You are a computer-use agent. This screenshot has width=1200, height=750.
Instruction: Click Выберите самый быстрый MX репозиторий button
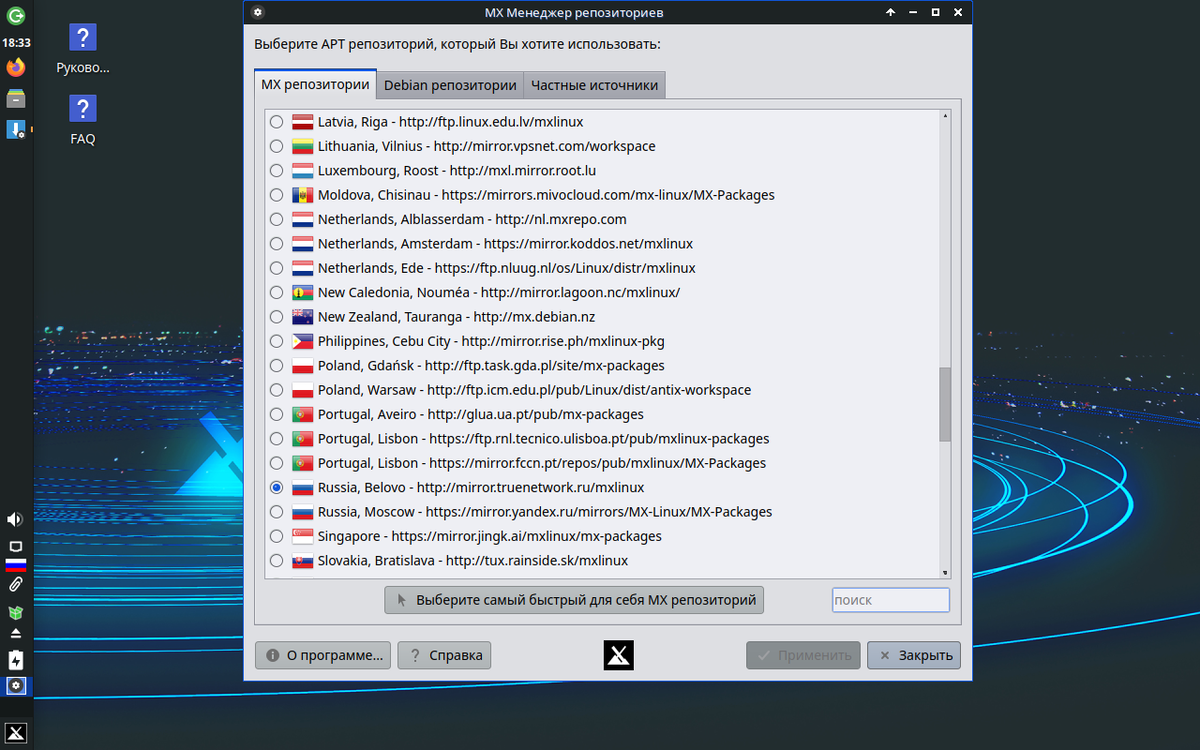pyautogui.click(x=574, y=600)
